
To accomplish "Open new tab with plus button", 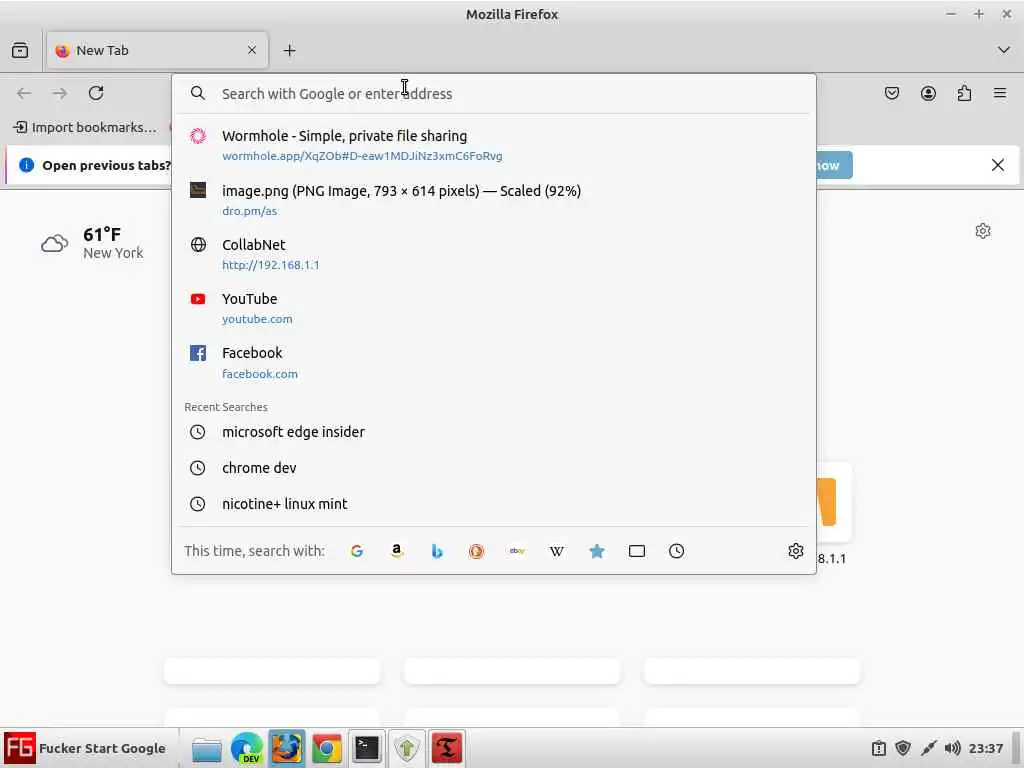I will (289, 50).
